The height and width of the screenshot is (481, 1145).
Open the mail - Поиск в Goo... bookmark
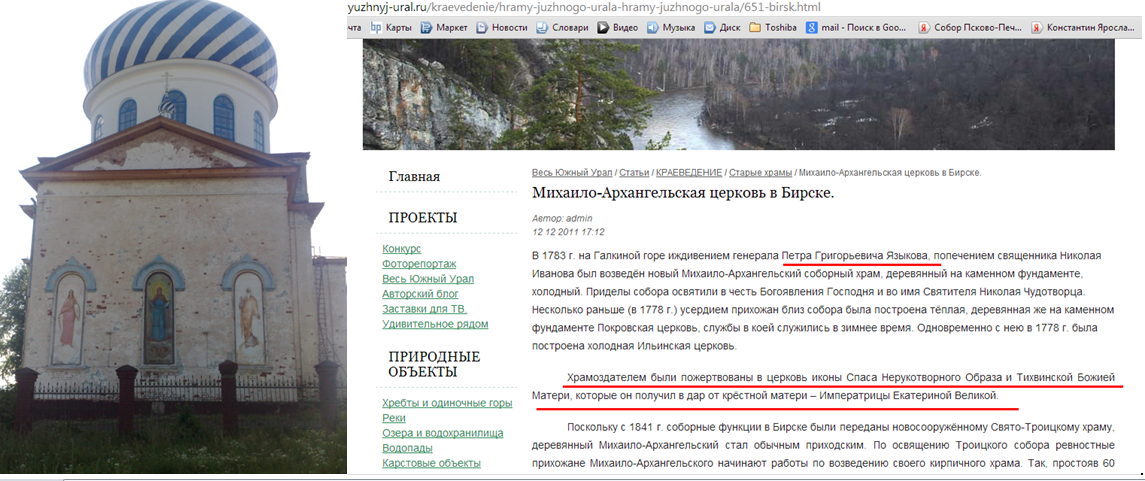[857, 28]
